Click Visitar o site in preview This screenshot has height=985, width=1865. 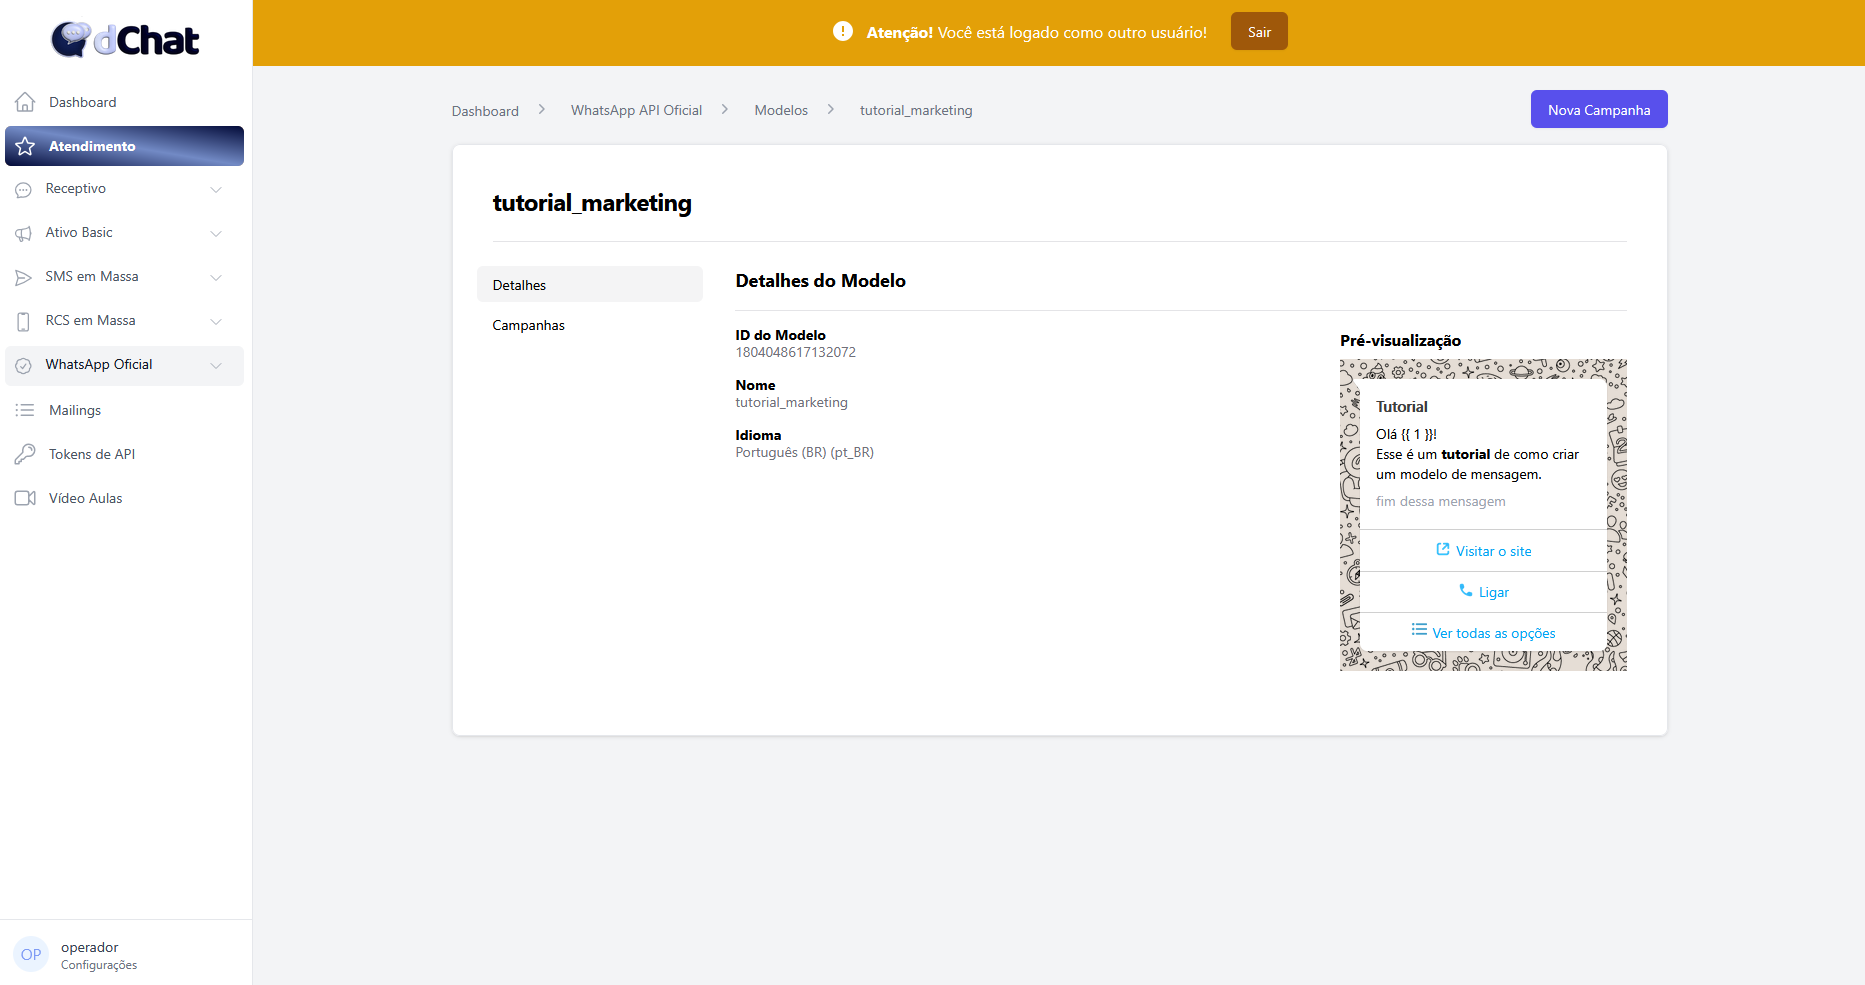pos(1484,551)
